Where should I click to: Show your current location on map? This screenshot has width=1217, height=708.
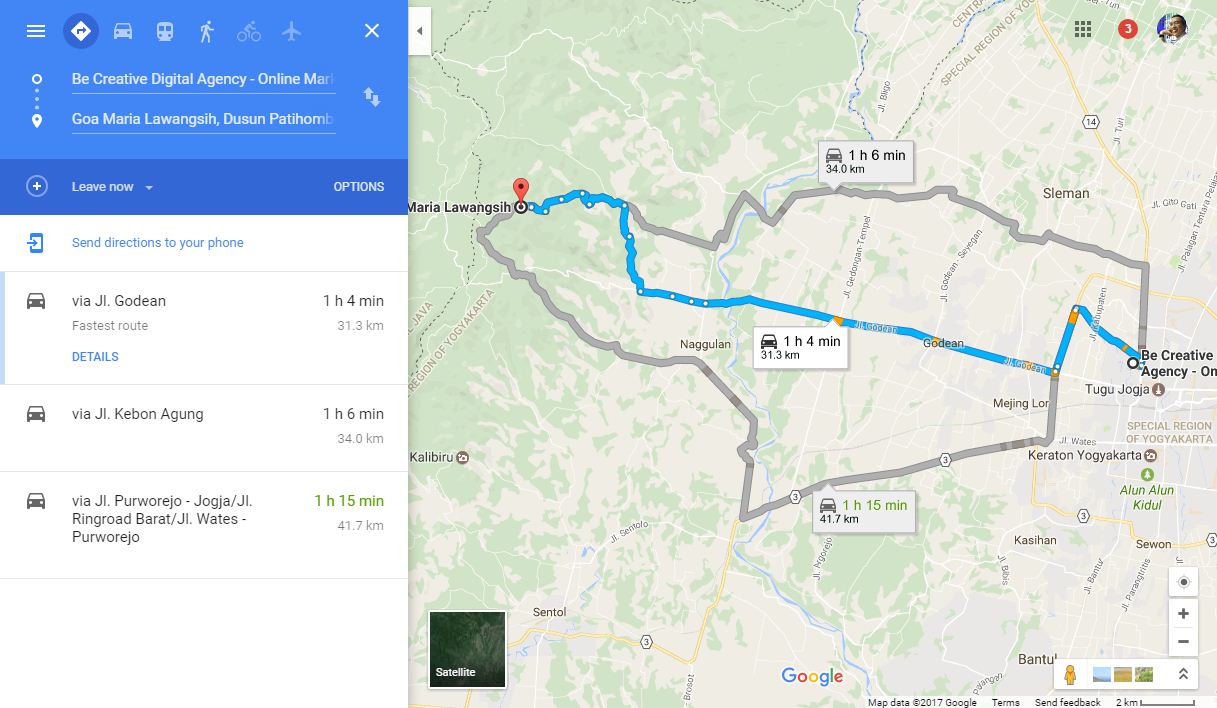1183,582
